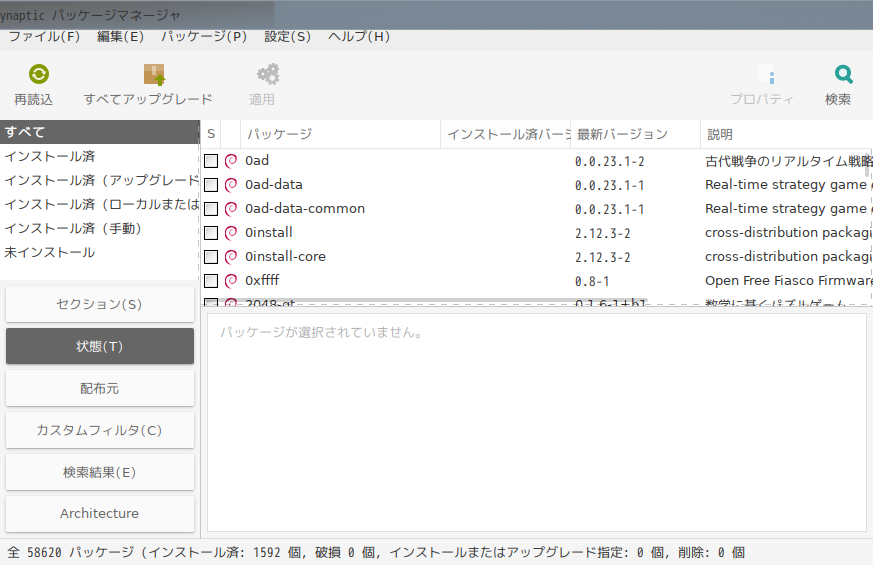Open the ファイル(F) menu
The image size is (873, 565).
coord(44,37)
